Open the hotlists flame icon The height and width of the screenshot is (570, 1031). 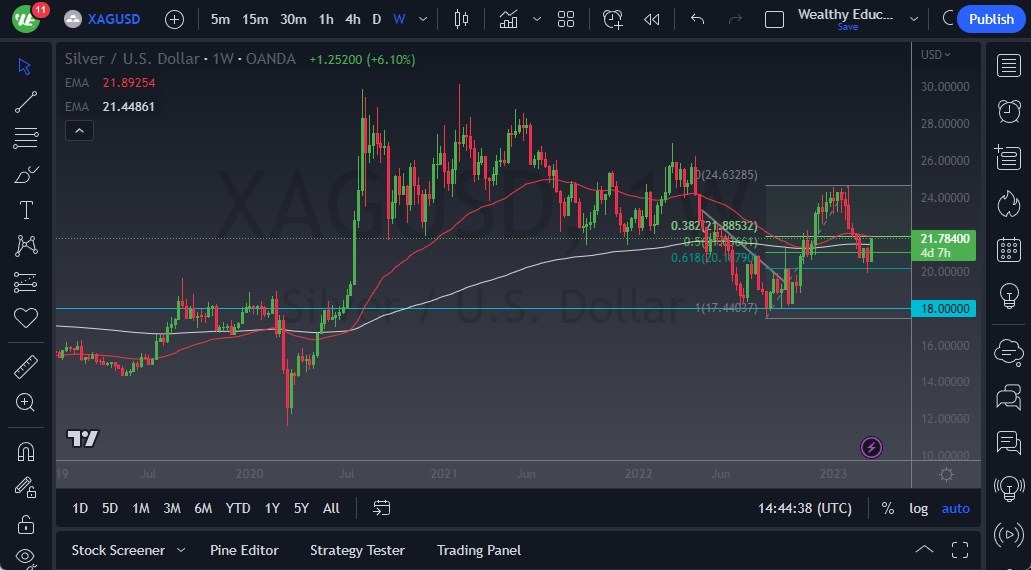(1009, 203)
